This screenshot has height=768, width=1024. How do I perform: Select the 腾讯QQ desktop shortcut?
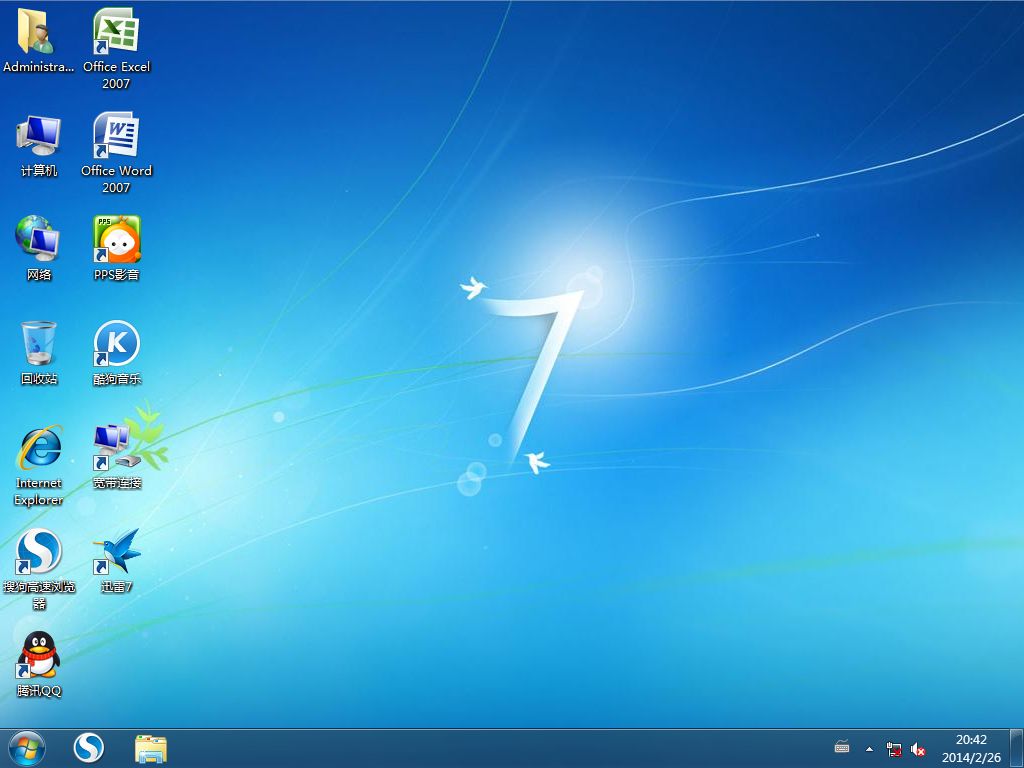click(39, 664)
